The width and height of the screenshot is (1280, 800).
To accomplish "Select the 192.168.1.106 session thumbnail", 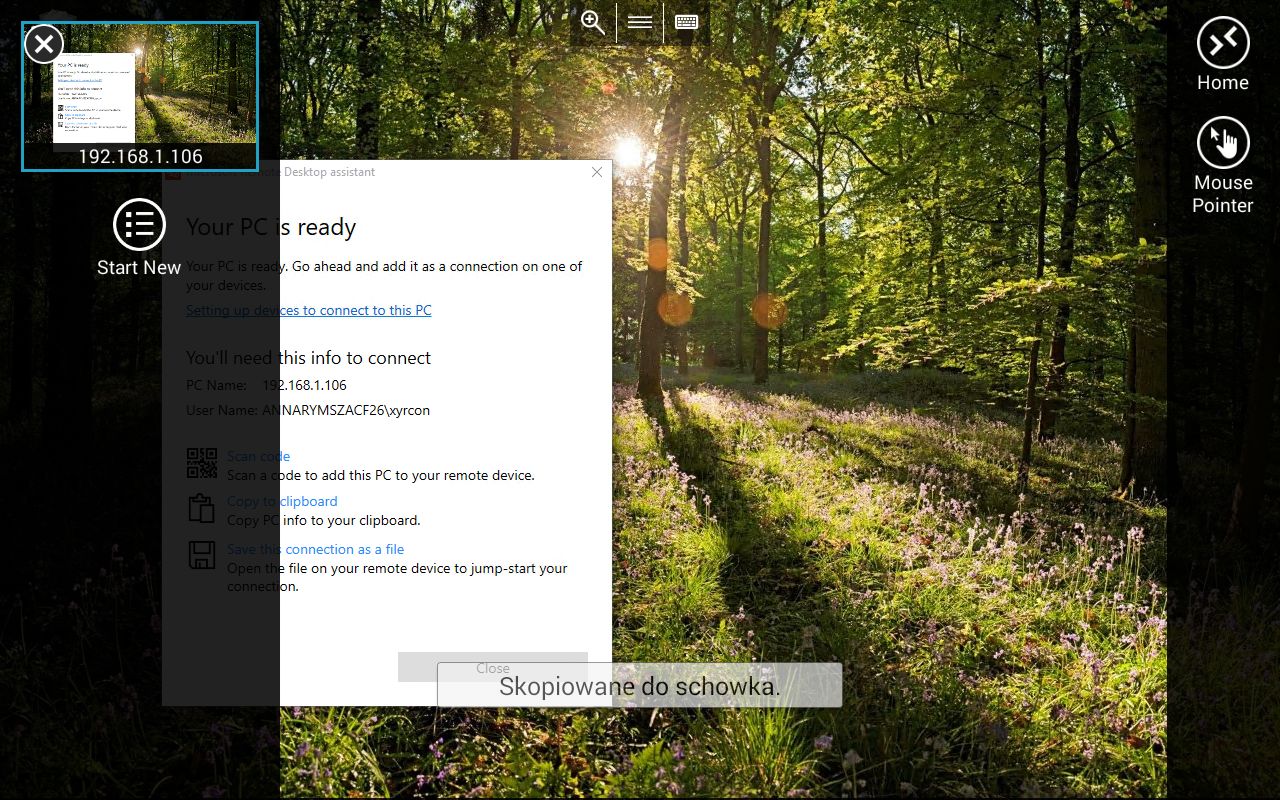I will tap(140, 97).
